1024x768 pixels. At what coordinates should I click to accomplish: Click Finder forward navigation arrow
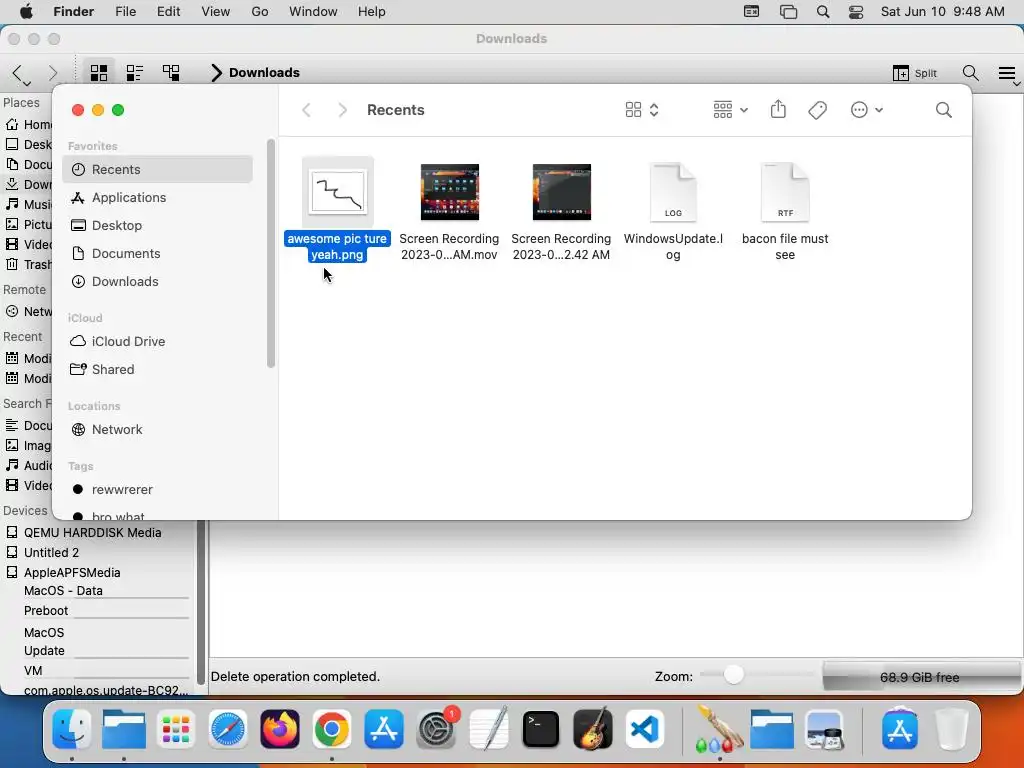(x=342, y=110)
